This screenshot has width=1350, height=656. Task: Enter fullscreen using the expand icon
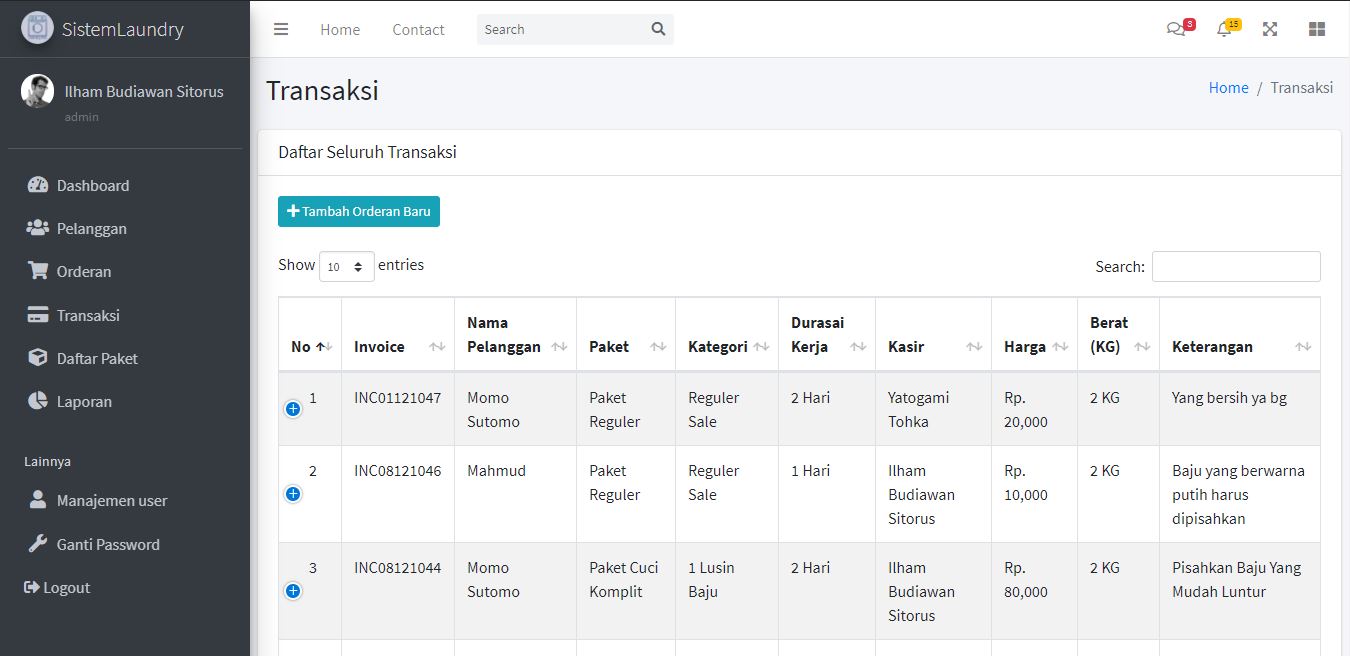pyautogui.click(x=1269, y=29)
